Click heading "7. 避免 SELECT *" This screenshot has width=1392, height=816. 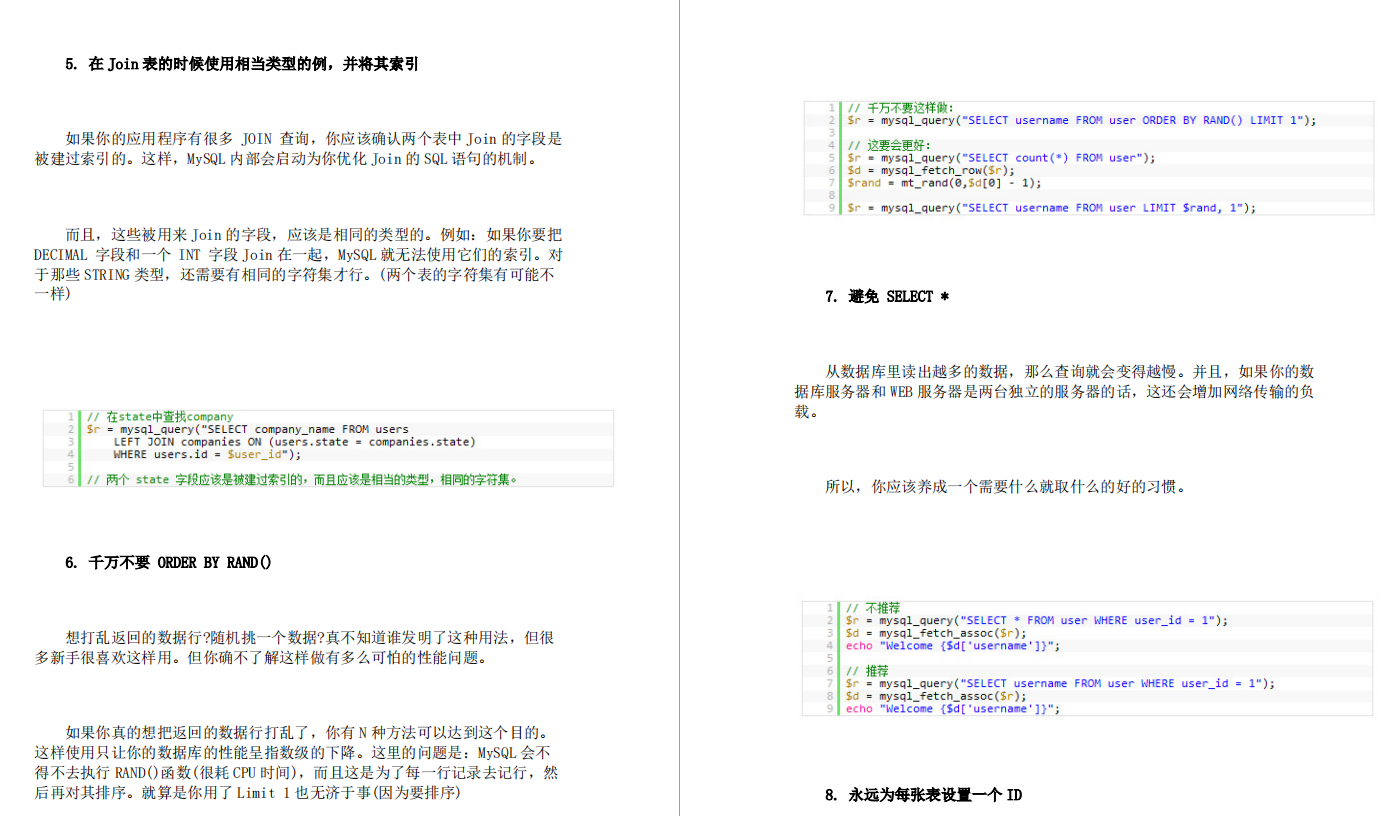tap(887, 296)
